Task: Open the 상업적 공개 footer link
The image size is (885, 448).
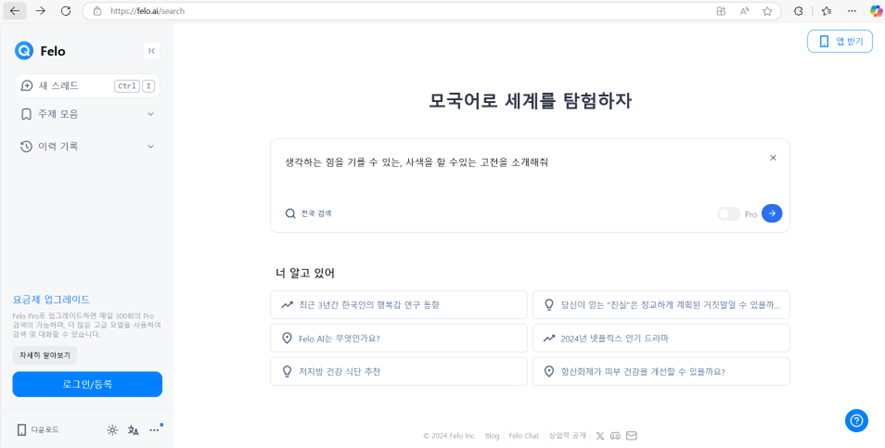Action: click(x=567, y=436)
